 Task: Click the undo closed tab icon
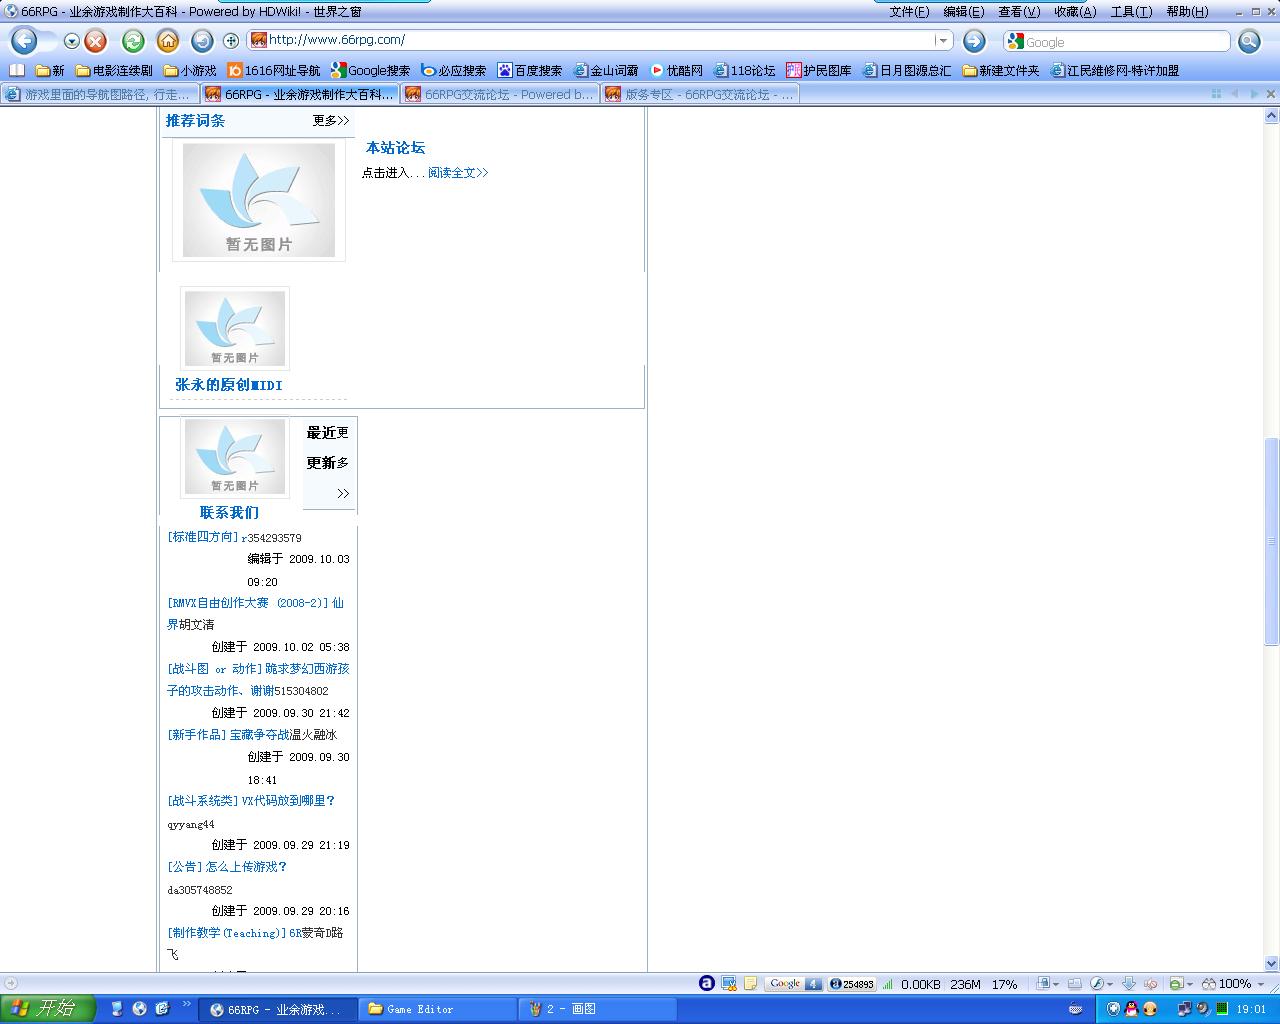pos(202,41)
